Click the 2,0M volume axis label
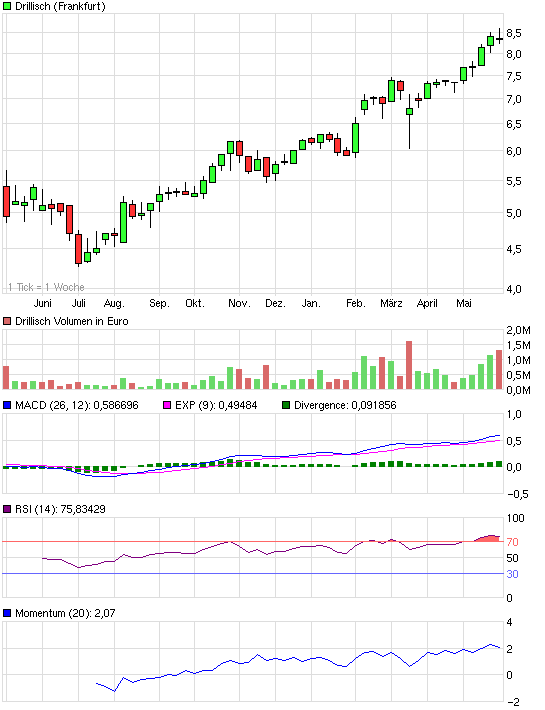 point(518,330)
